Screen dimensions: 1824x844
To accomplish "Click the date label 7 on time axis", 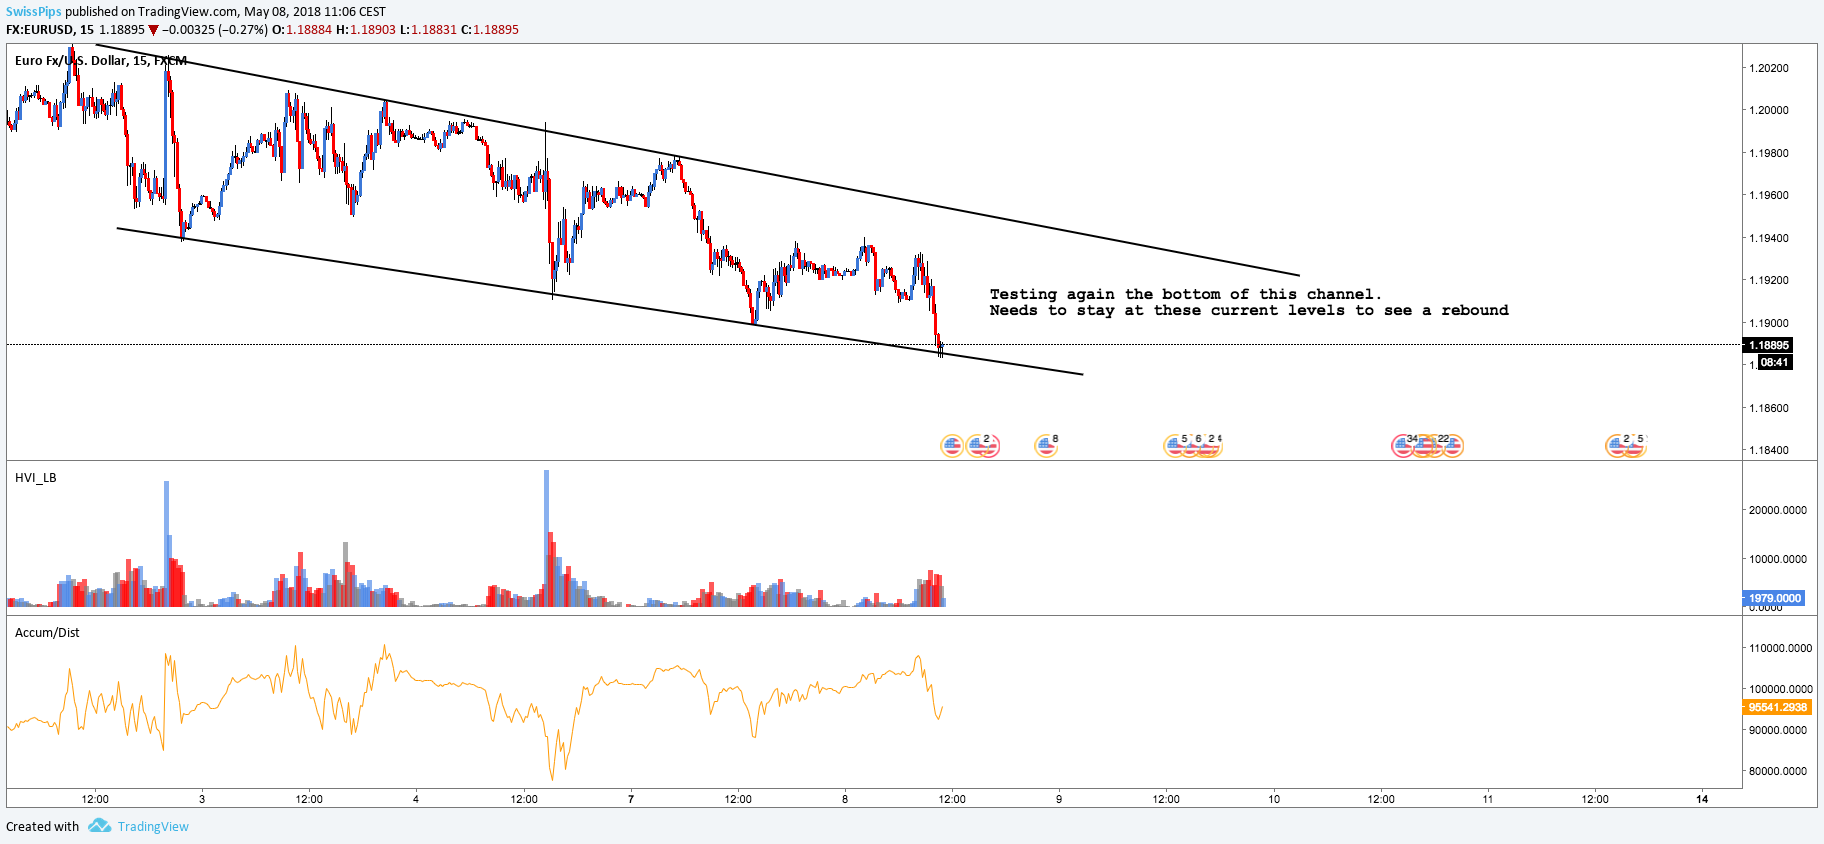I will click(x=631, y=799).
